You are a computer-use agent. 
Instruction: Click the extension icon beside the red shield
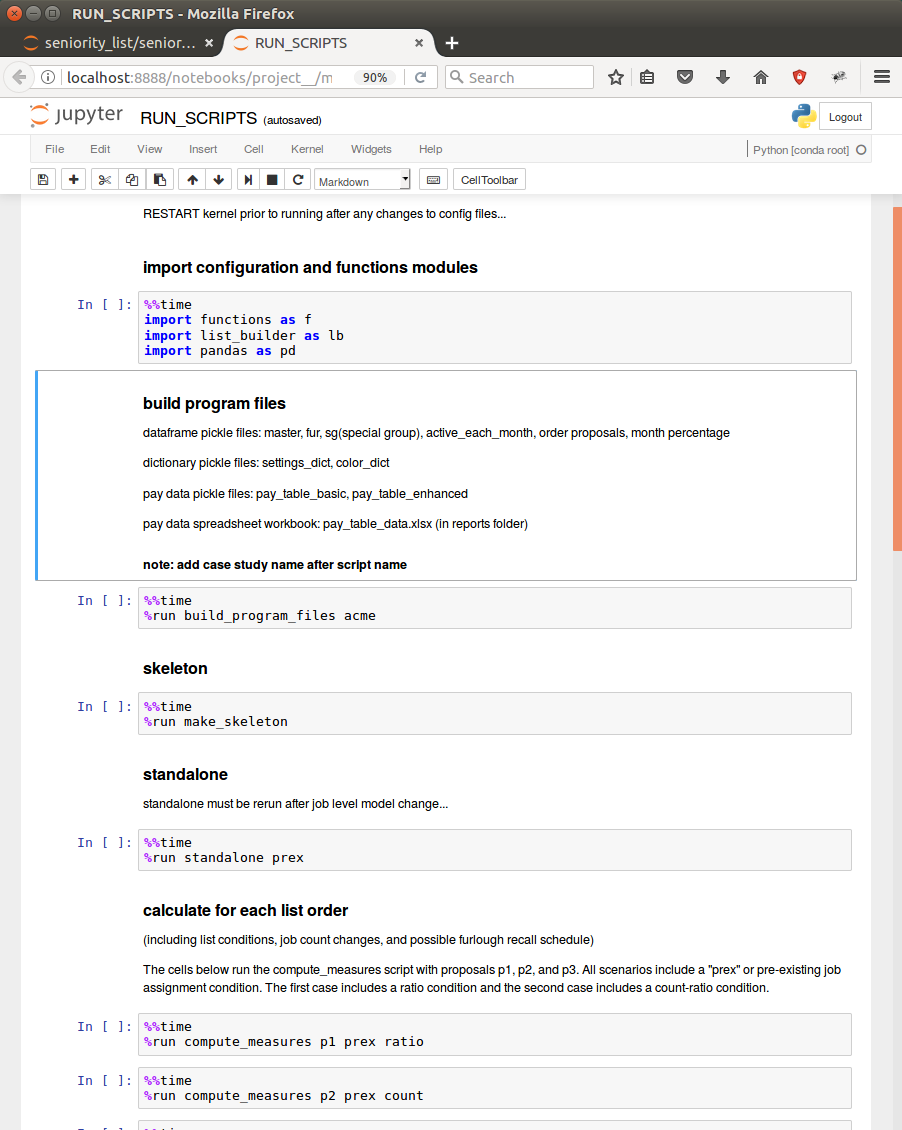point(839,77)
